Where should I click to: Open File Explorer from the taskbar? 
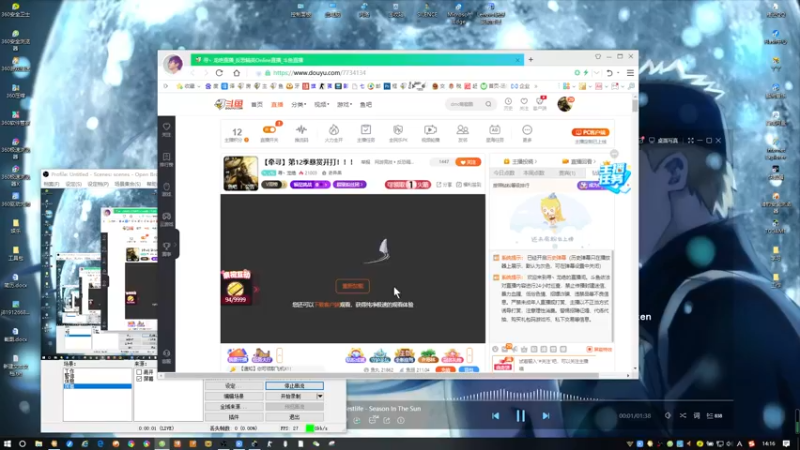tap(38, 444)
